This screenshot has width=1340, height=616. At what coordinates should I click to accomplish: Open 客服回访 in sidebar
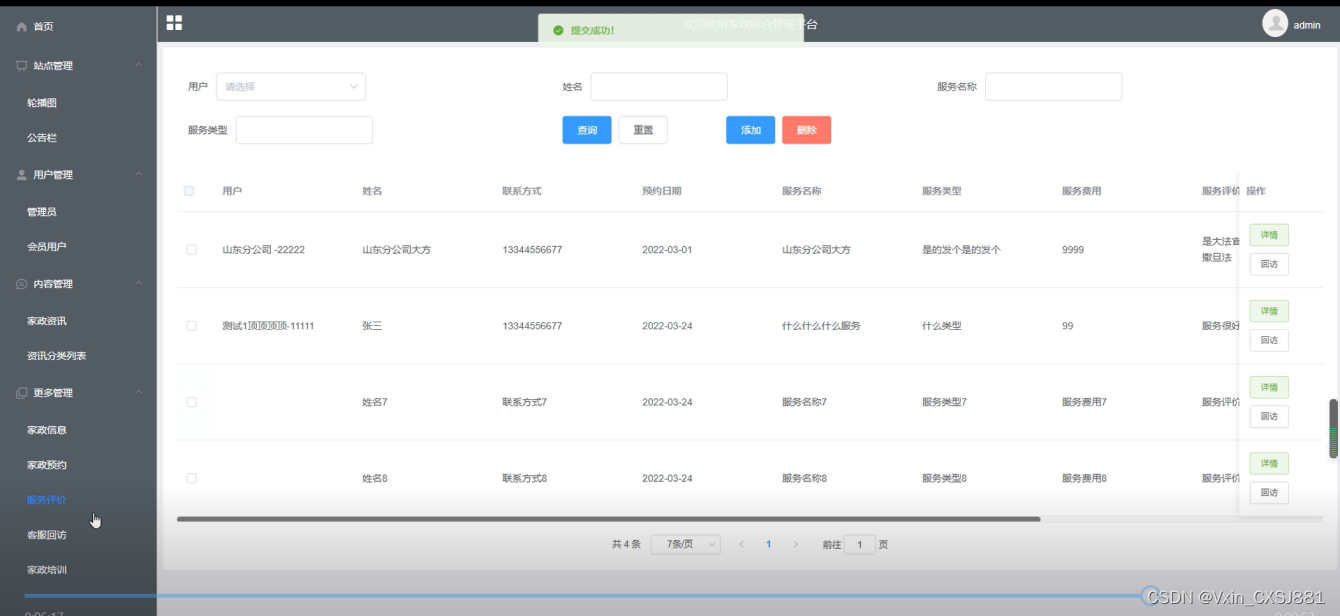click(47, 535)
